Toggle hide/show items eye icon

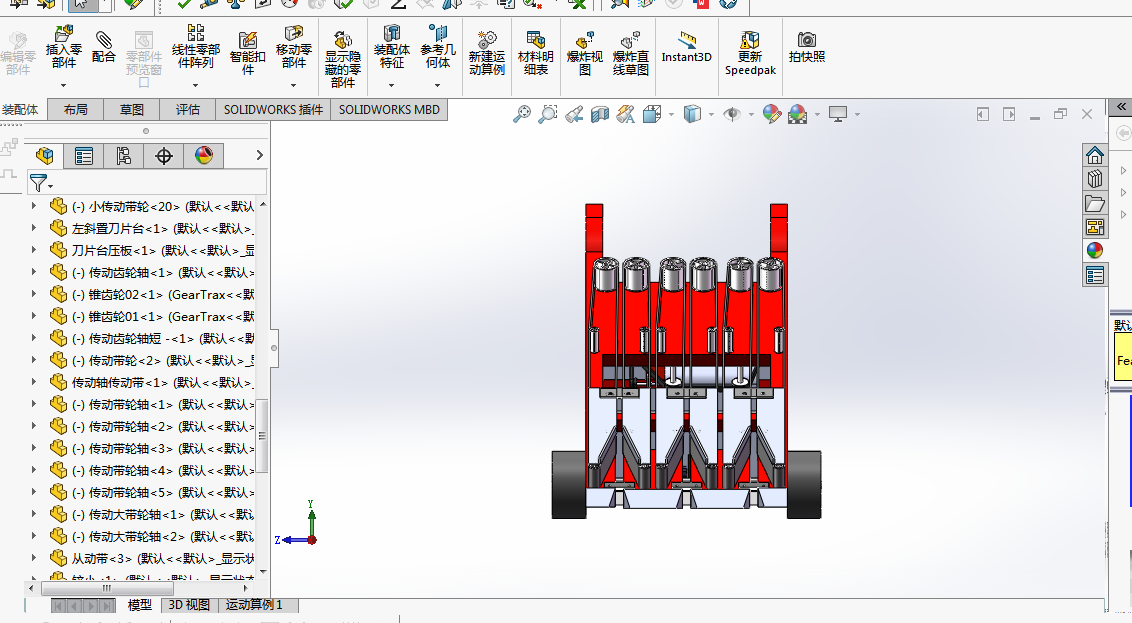(x=732, y=114)
